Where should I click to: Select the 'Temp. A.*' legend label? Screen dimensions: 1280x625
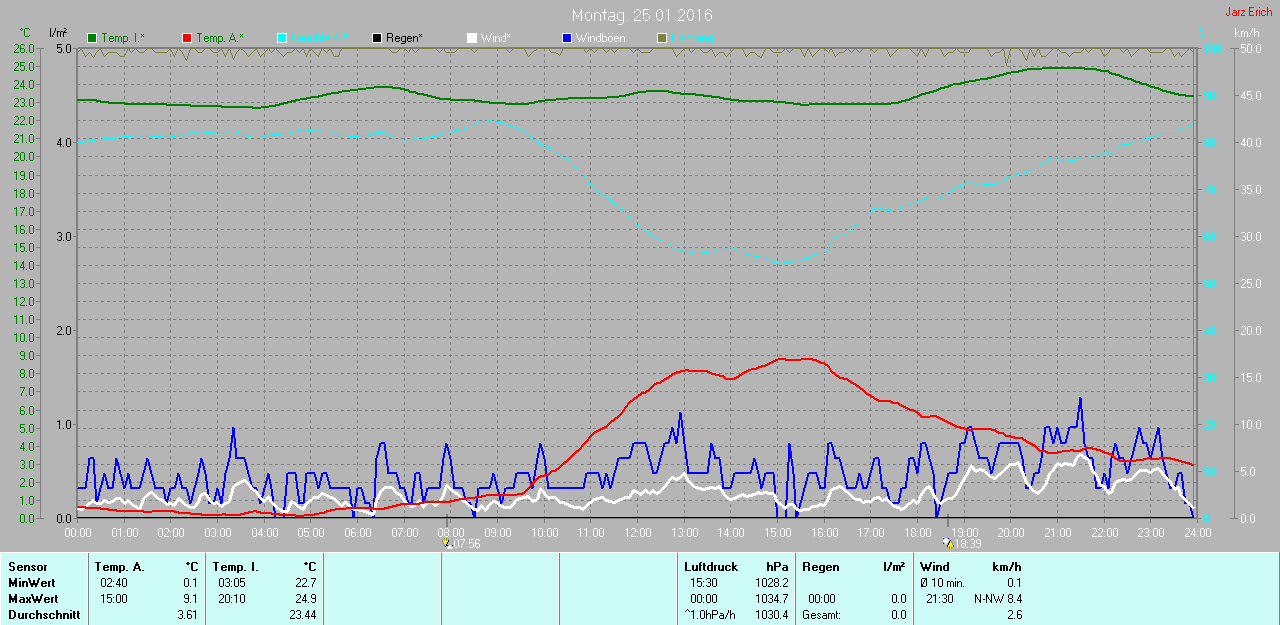click(x=219, y=38)
